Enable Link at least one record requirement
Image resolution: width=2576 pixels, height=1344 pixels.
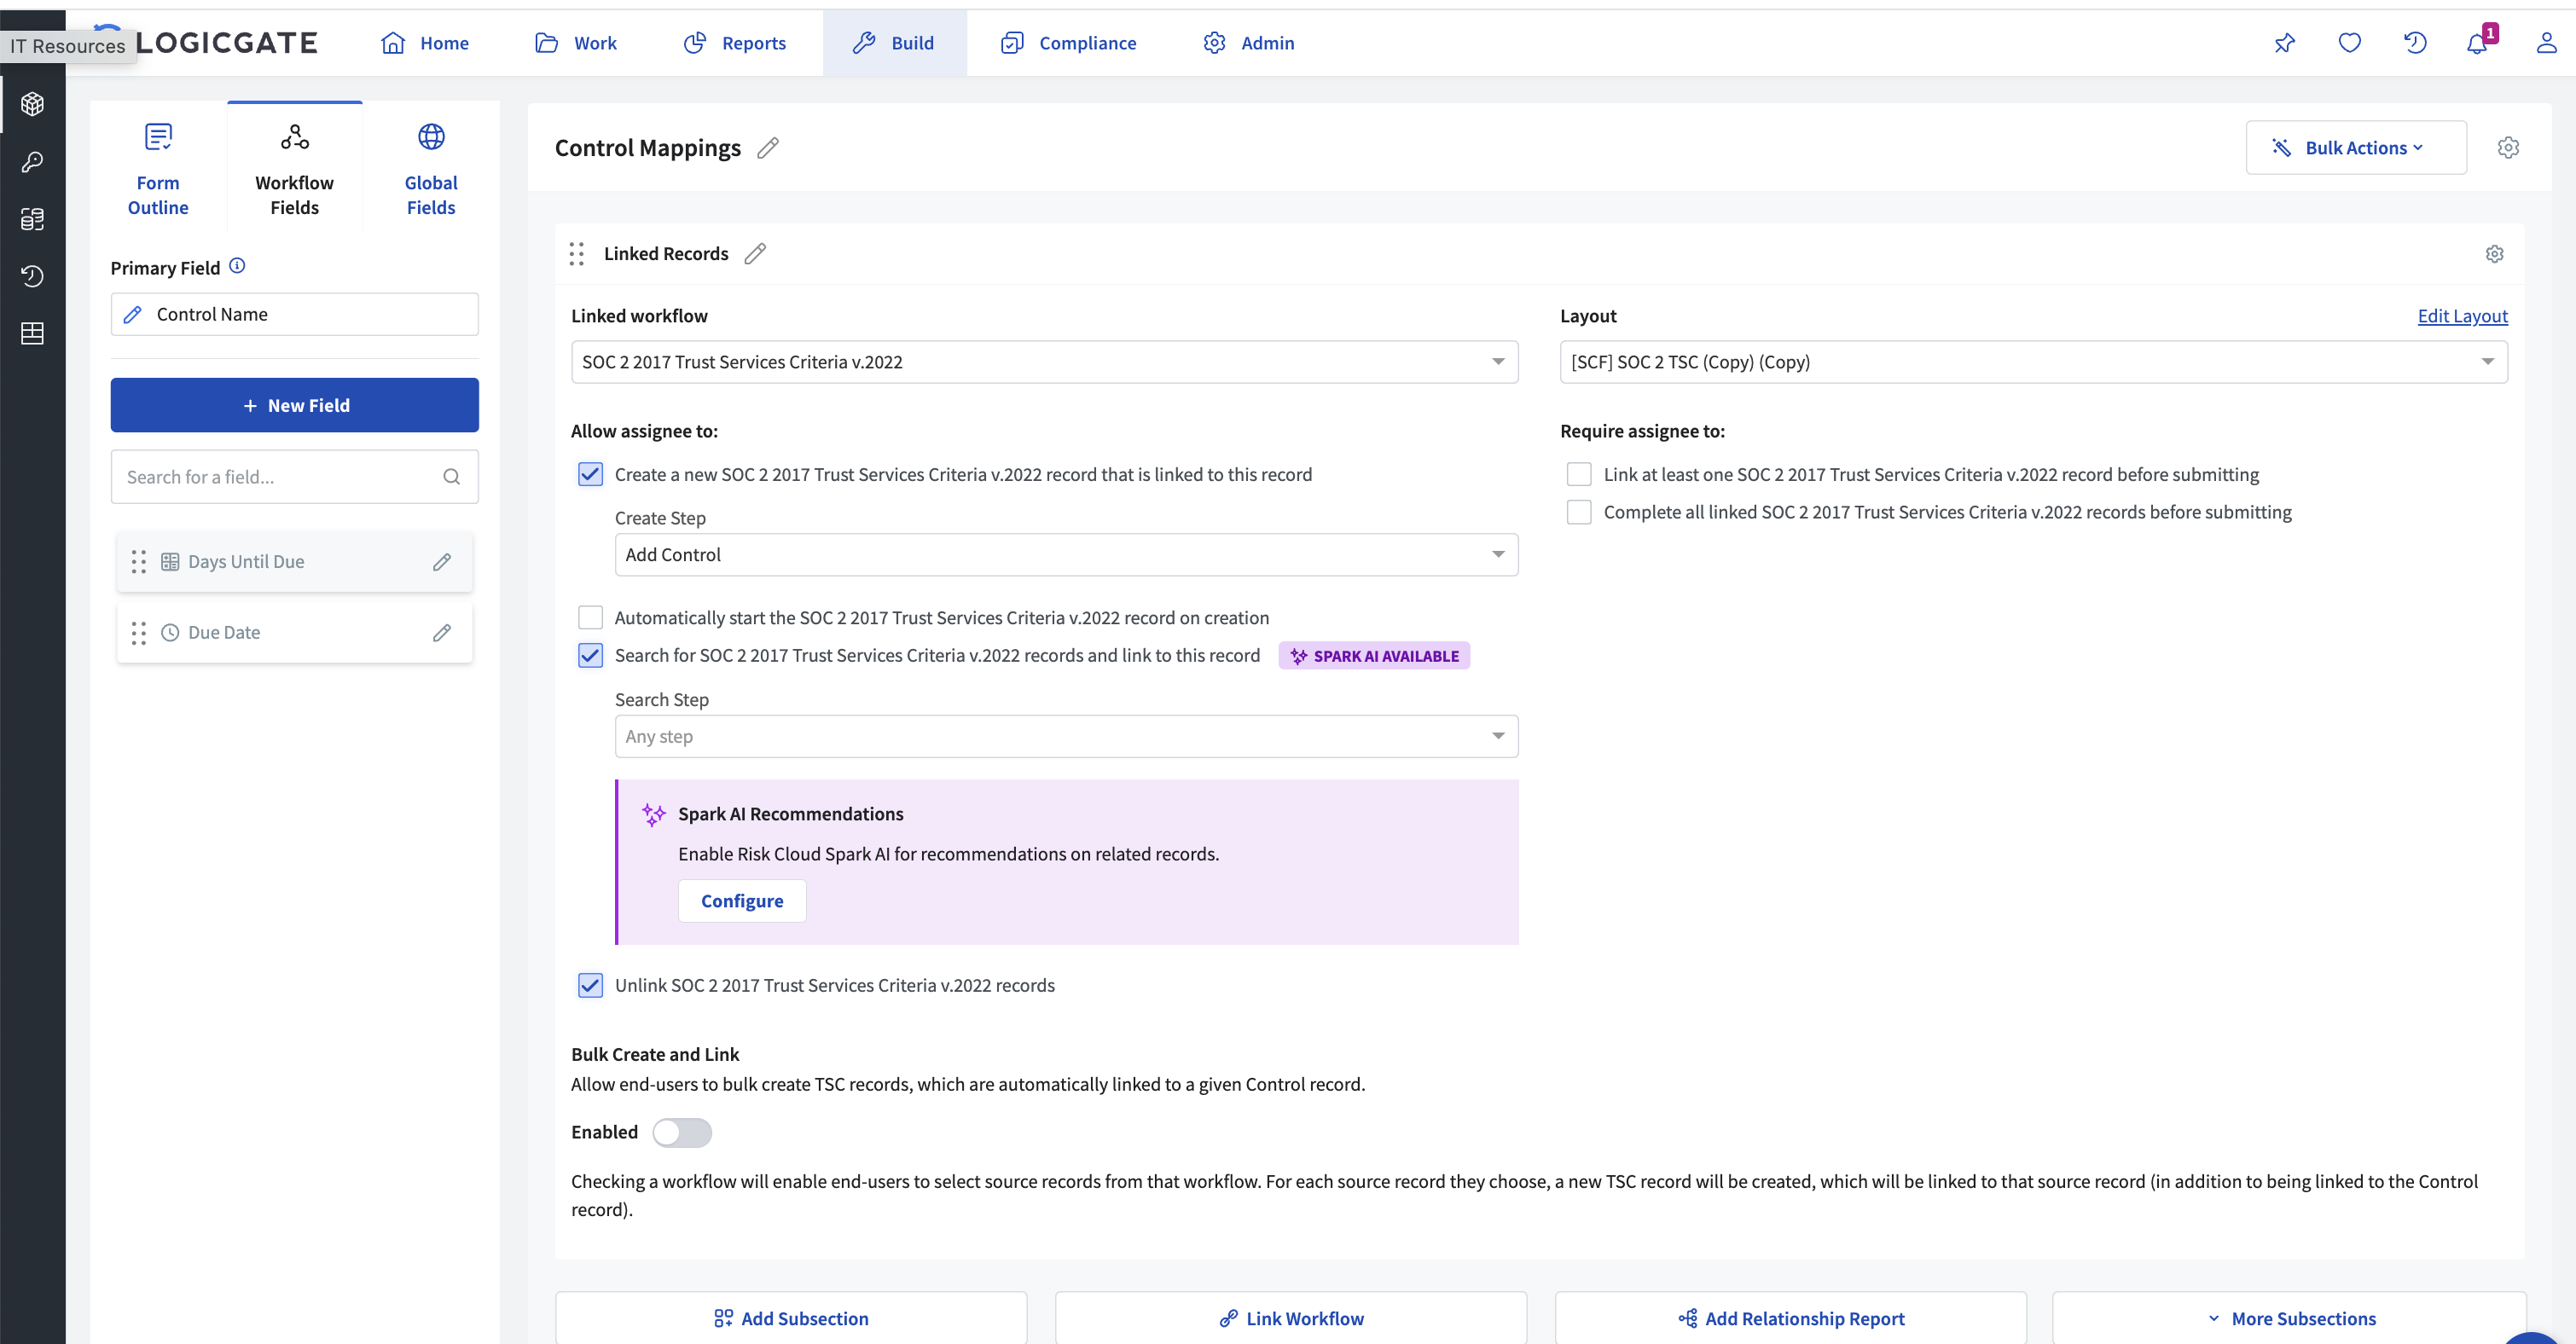point(1578,474)
